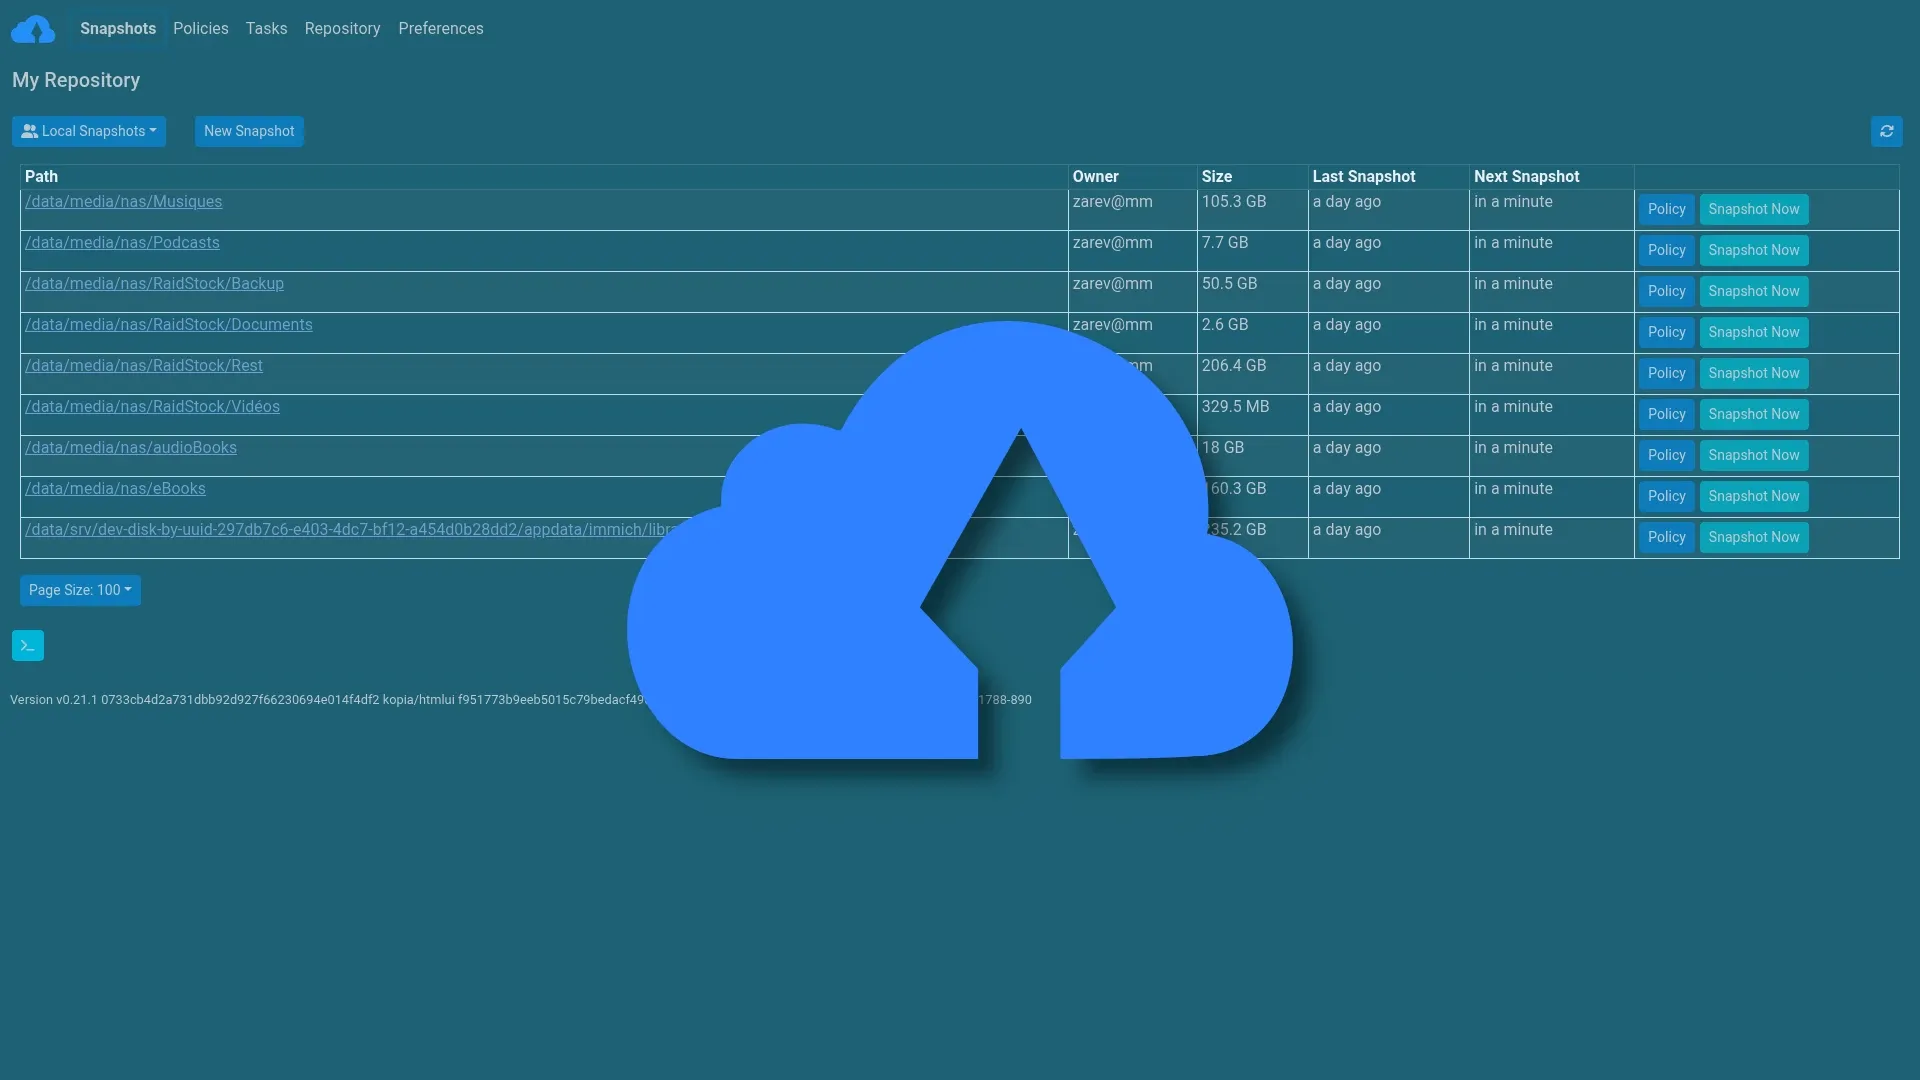Viewport: 1920px width, 1080px height.
Task: Click Policy button for RaidStock/Documents row
Action: 1666,332
